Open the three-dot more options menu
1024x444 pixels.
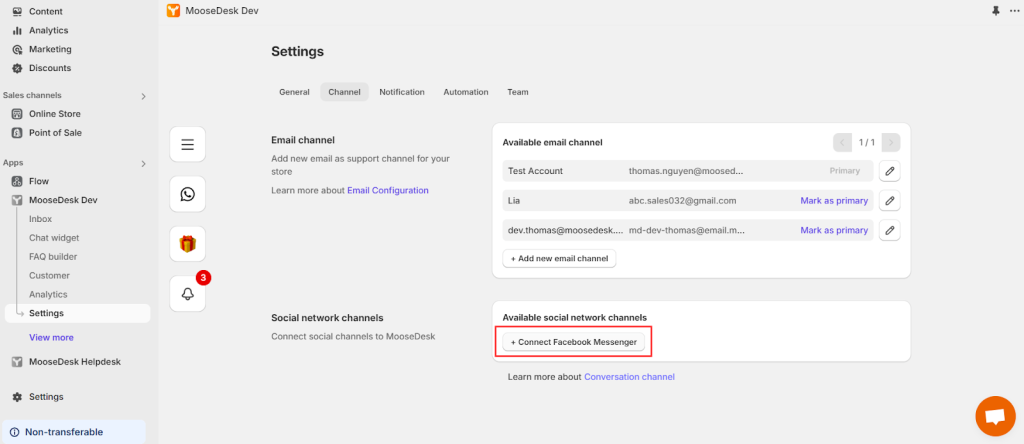1014,10
